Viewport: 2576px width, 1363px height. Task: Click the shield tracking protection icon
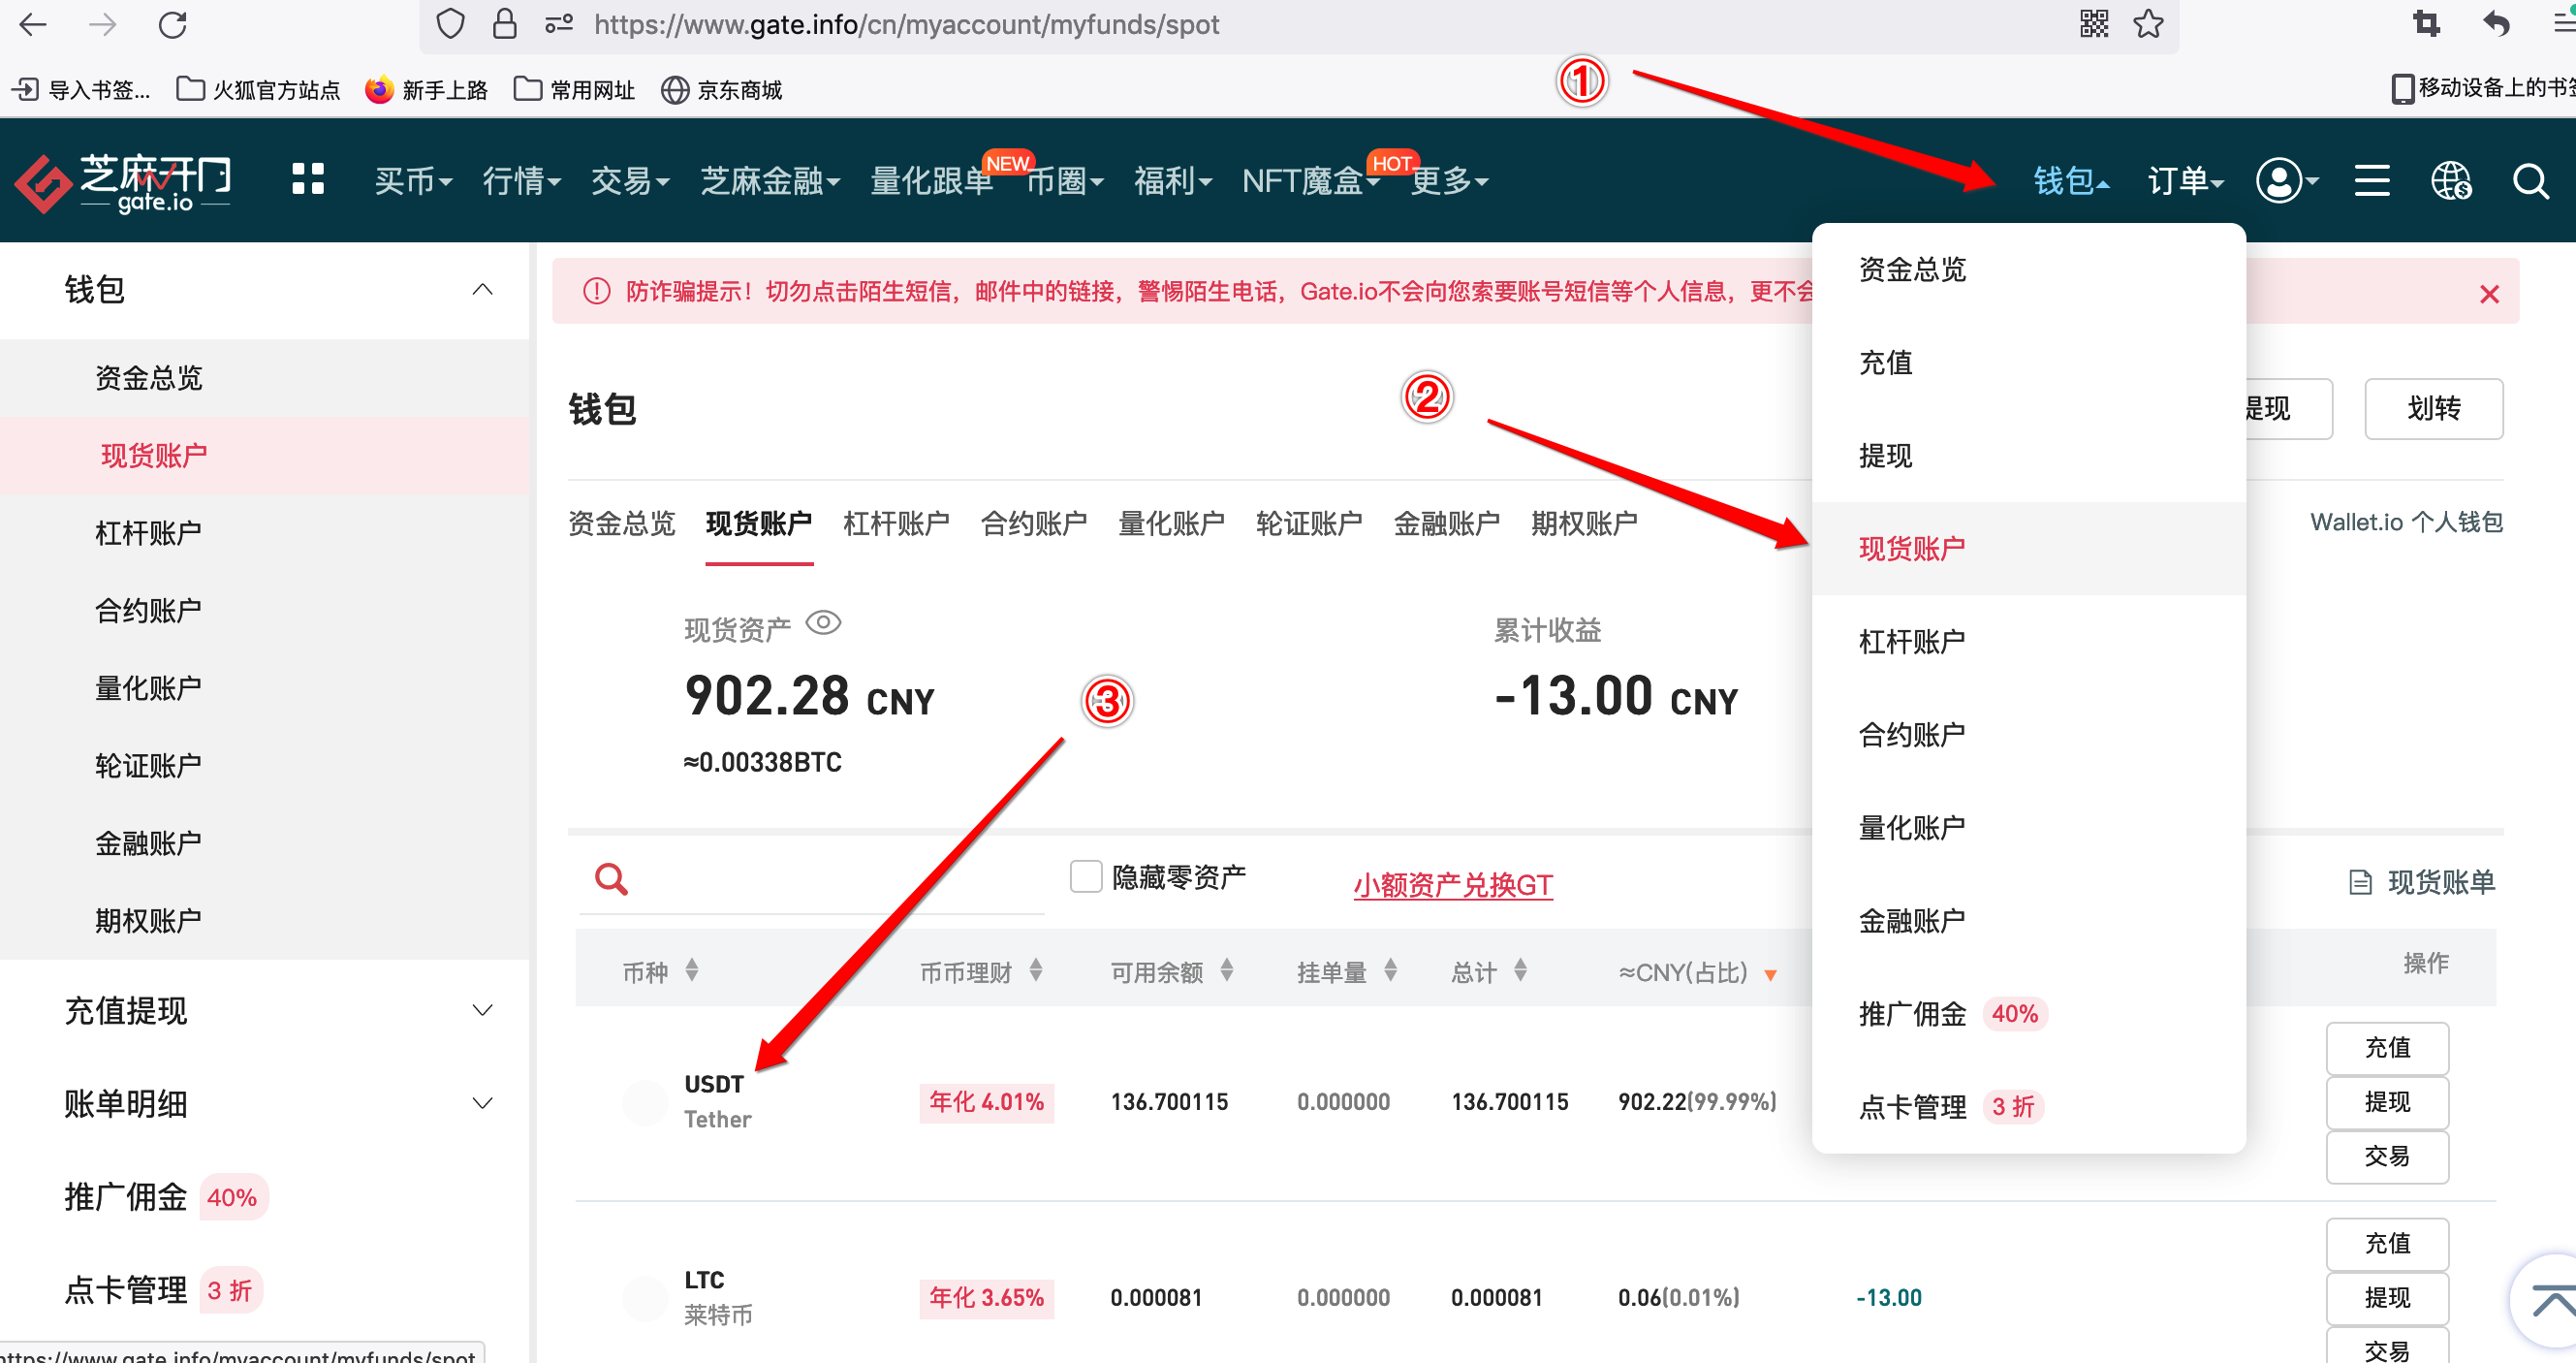[450, 24]
